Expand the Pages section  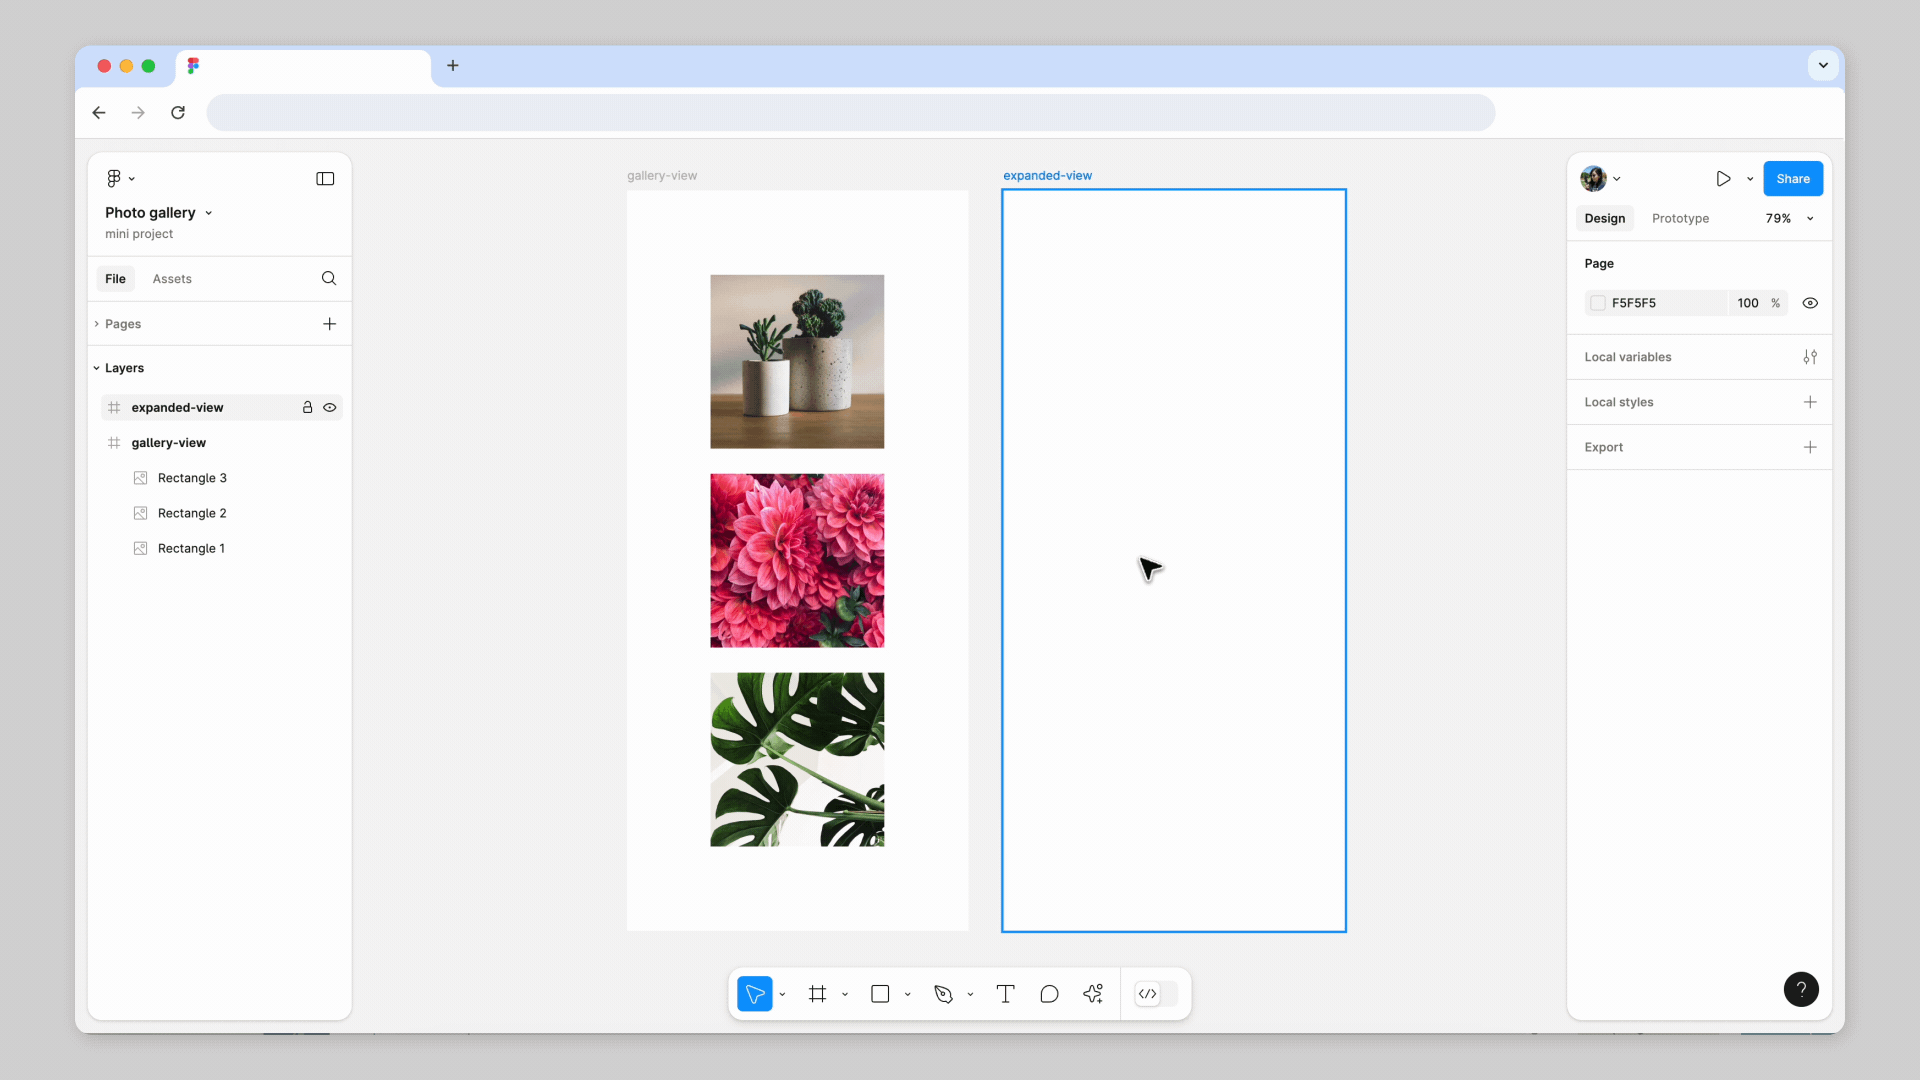point(97,323)
